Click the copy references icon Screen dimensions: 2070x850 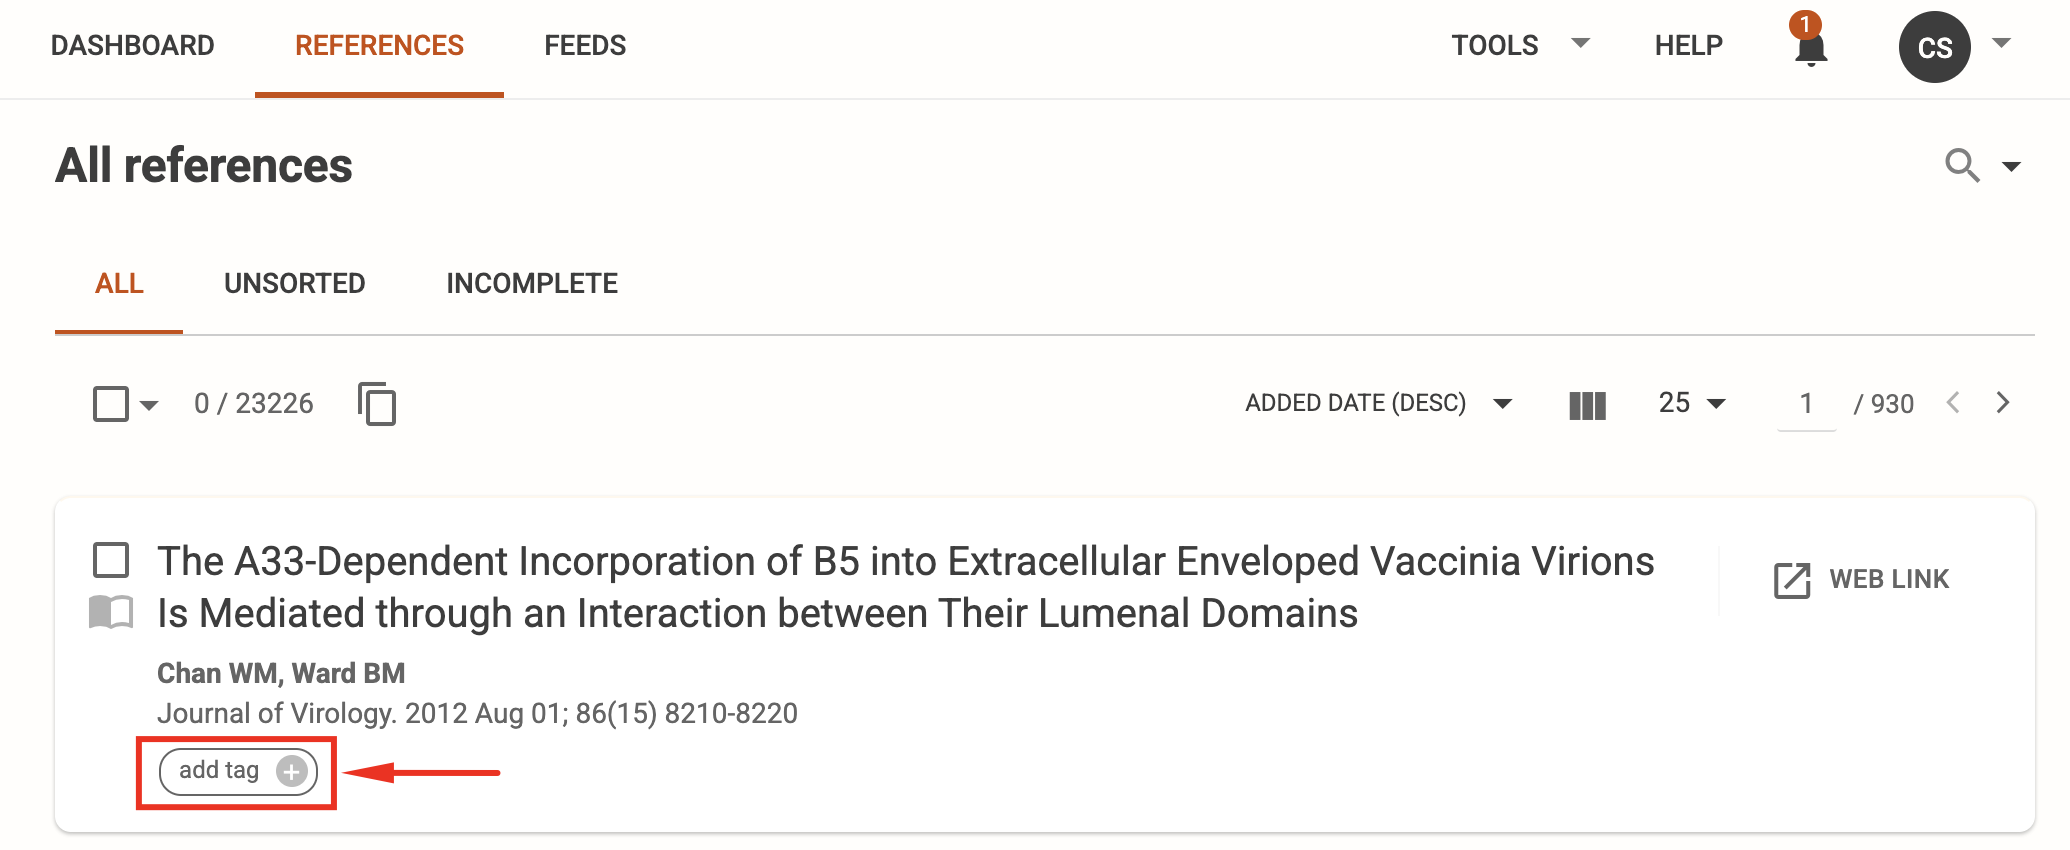(377, 404)
